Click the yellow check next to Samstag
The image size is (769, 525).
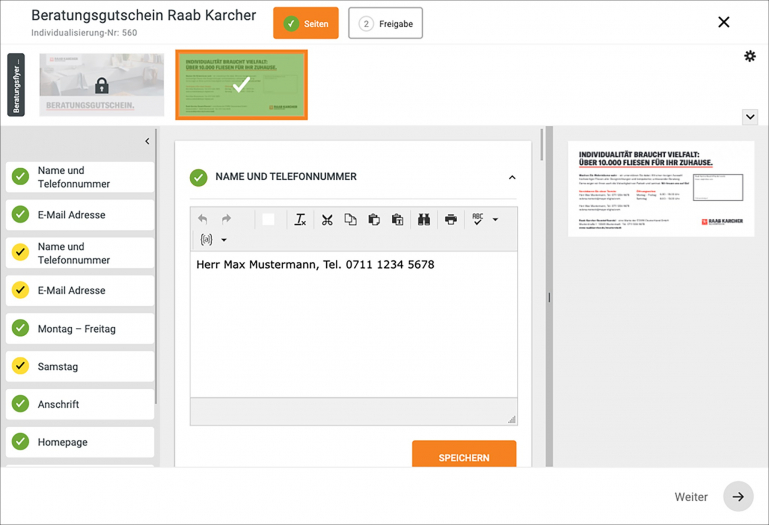20,366
